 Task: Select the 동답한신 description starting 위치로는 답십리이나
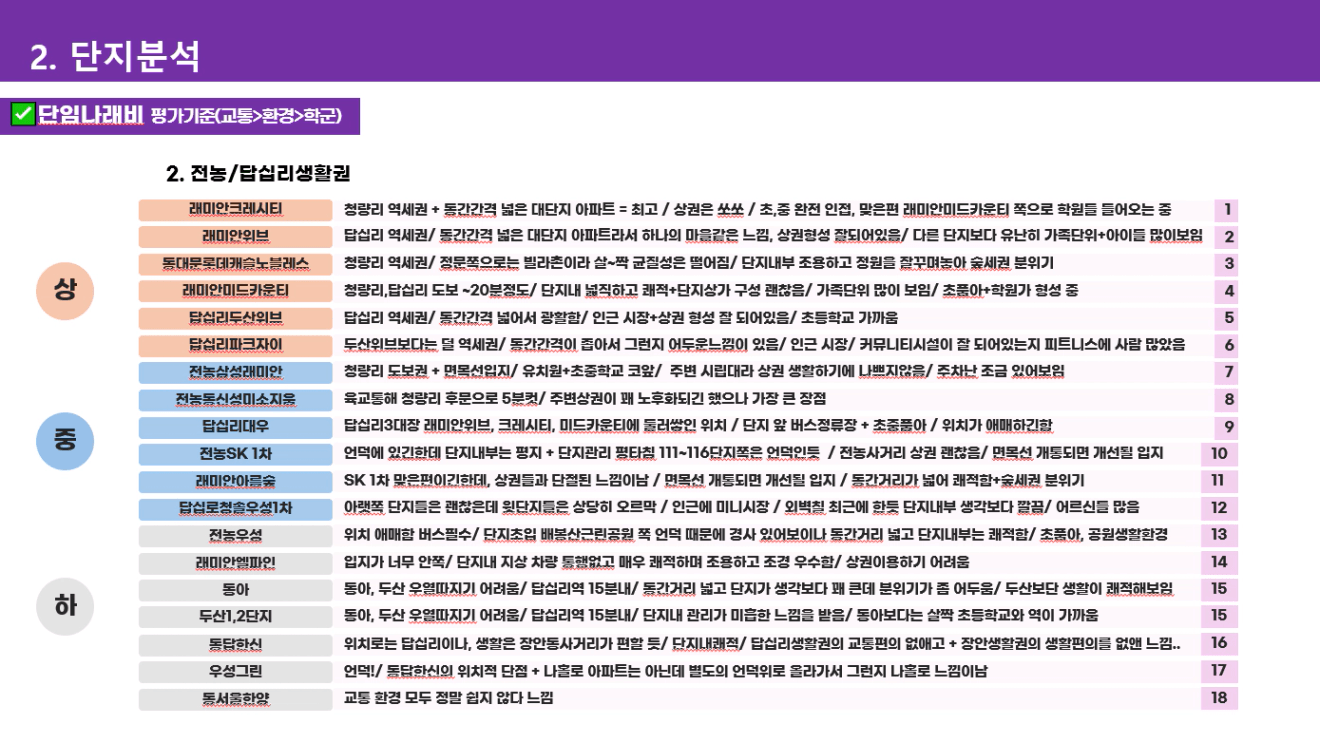(x=762, y=644)
